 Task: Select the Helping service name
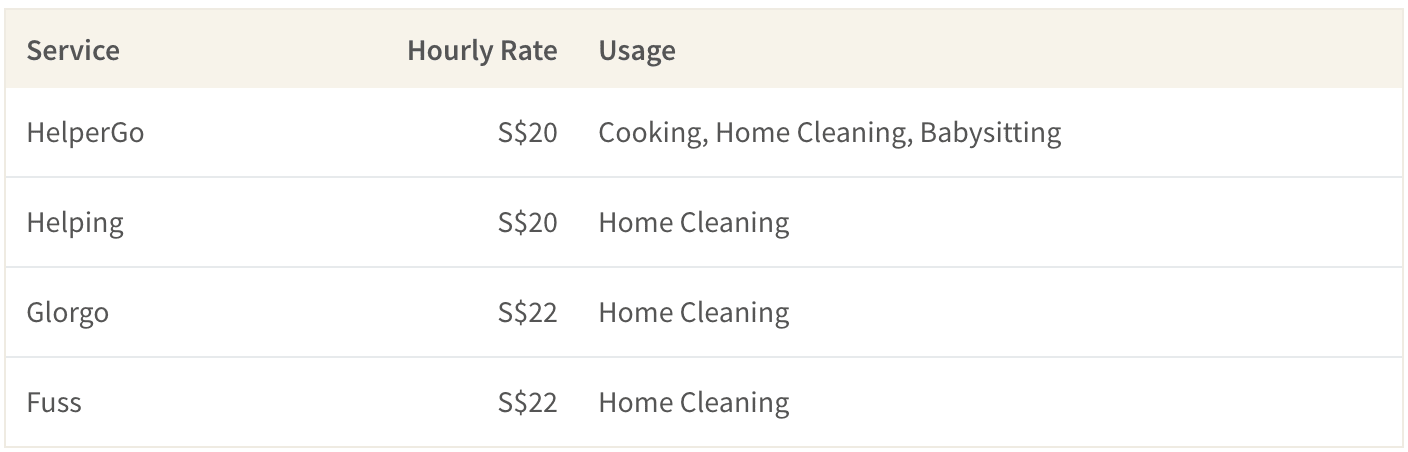75,222
